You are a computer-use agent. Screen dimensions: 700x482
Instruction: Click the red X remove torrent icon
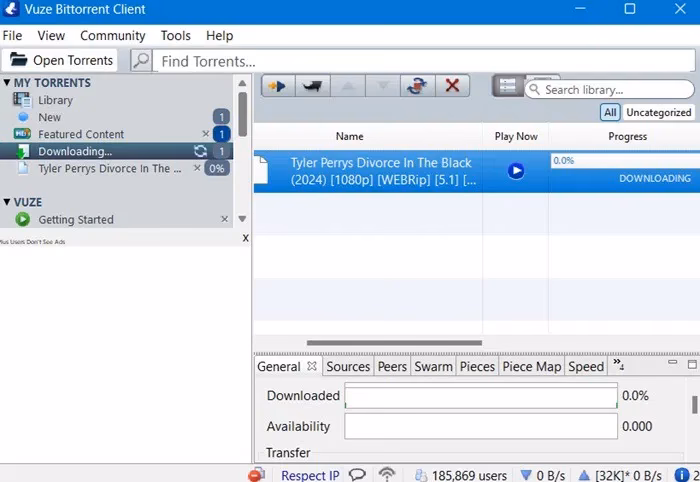(452, 86)
